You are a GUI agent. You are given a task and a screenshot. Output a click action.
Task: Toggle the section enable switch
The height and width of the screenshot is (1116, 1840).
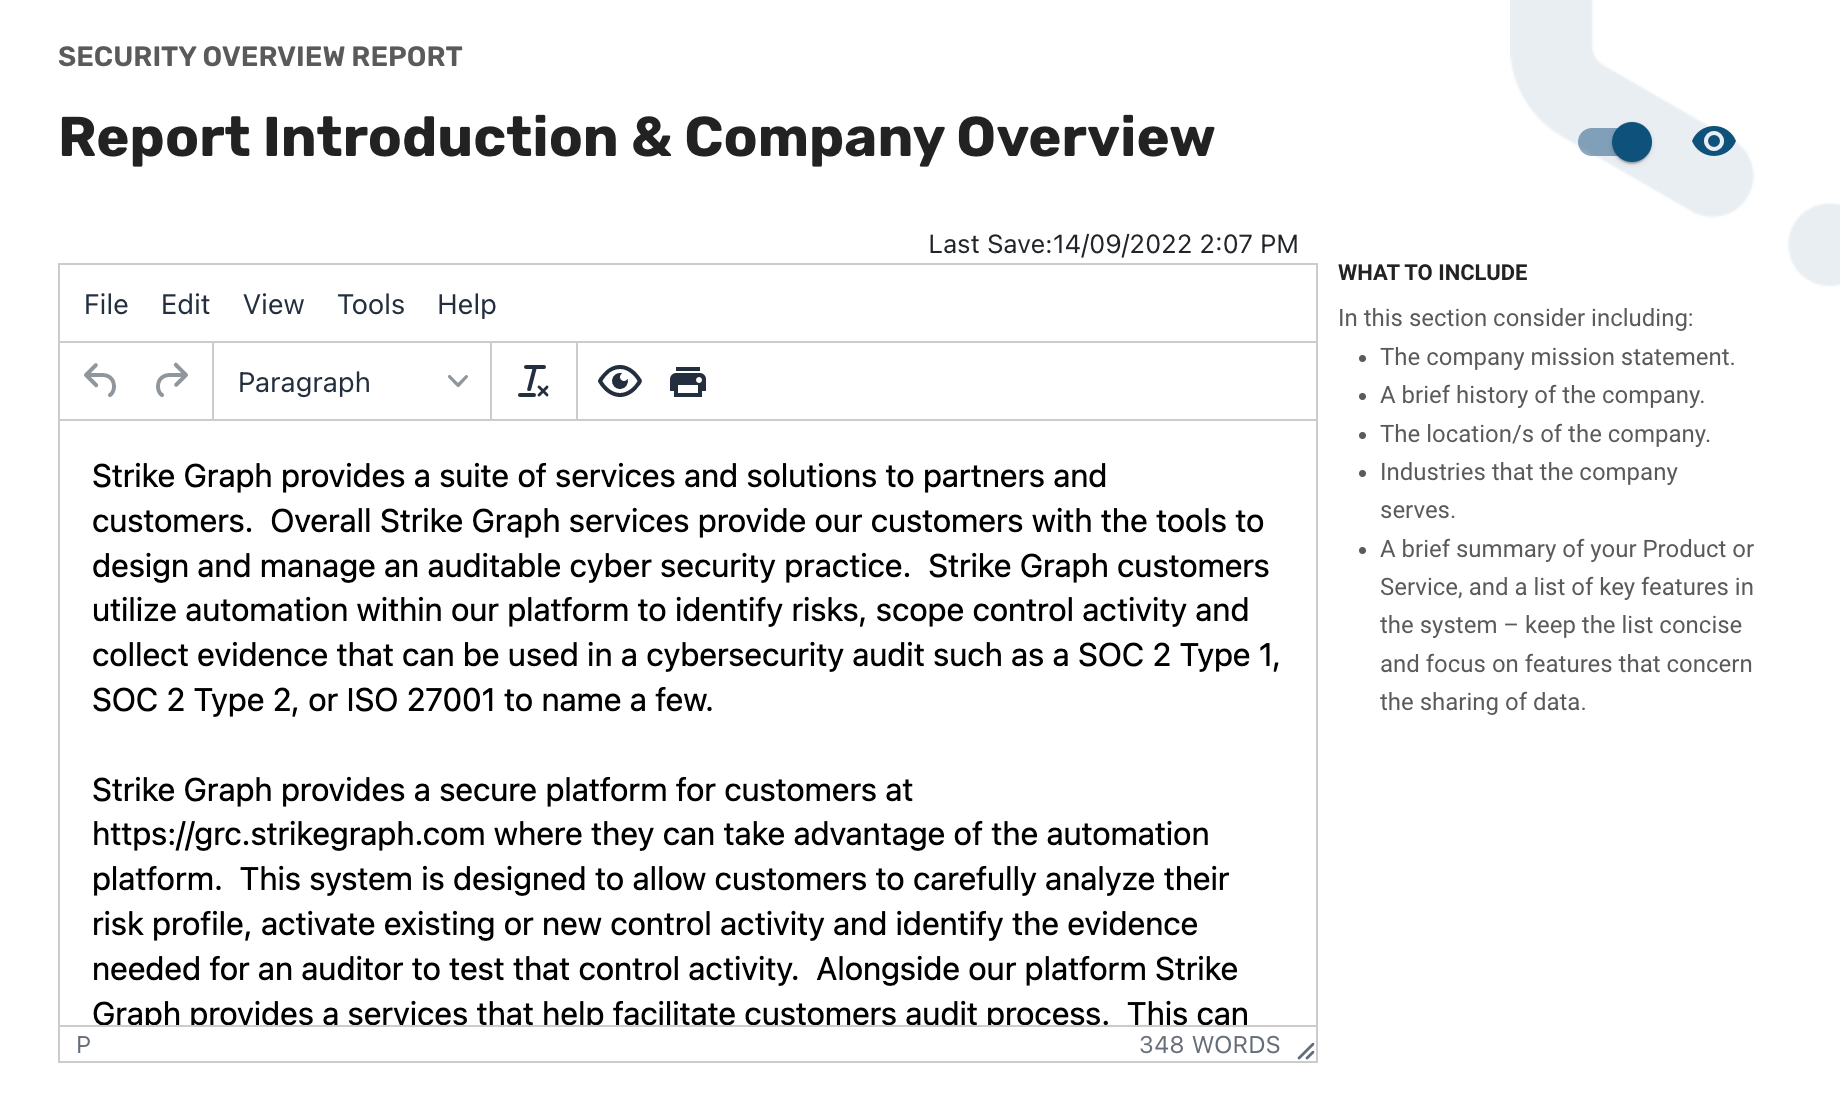(1615, 142)
